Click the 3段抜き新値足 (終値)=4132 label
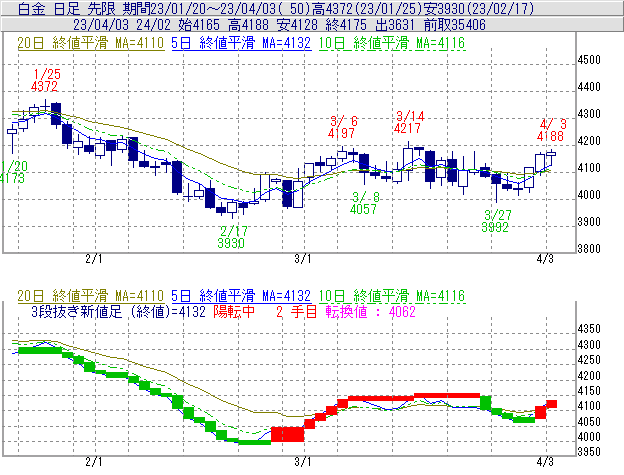The width and height of the screenshot is (624, 475). coord(119,311)
